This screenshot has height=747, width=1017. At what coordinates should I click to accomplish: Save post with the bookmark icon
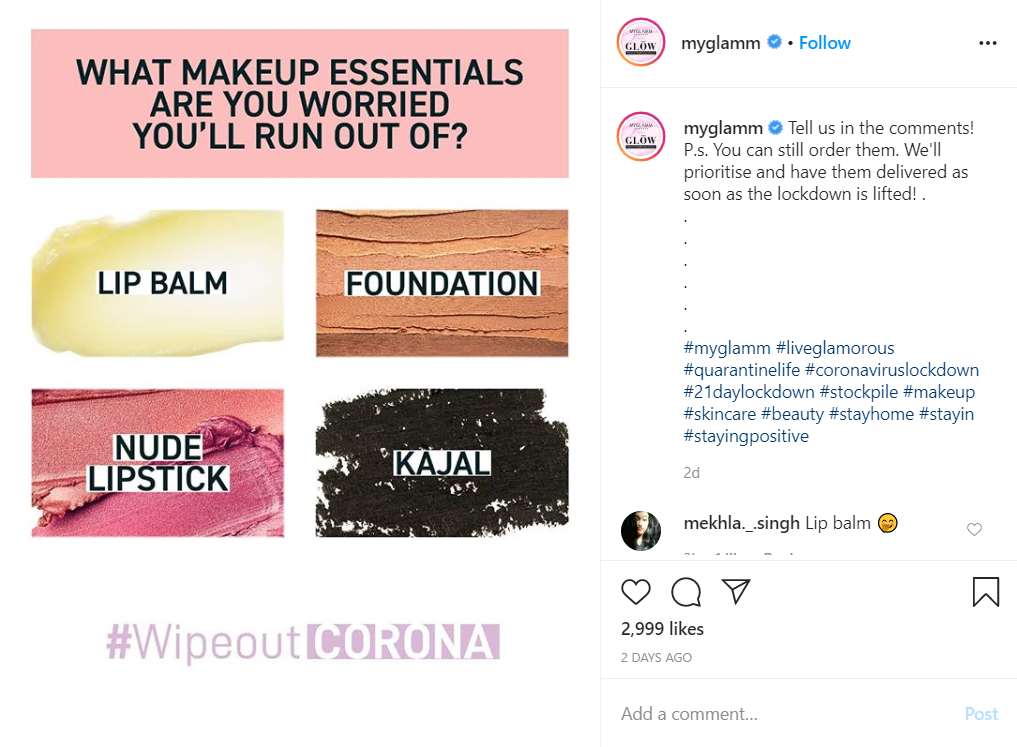pos(985,591)
